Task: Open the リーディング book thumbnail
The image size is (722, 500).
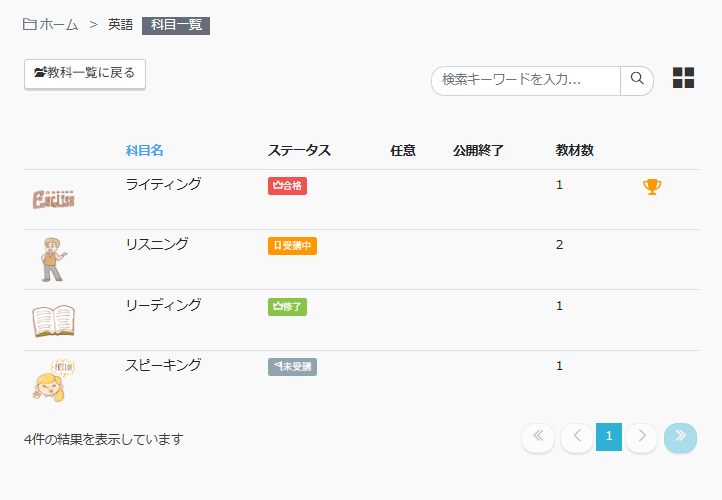Action: (x=53, y=321)
